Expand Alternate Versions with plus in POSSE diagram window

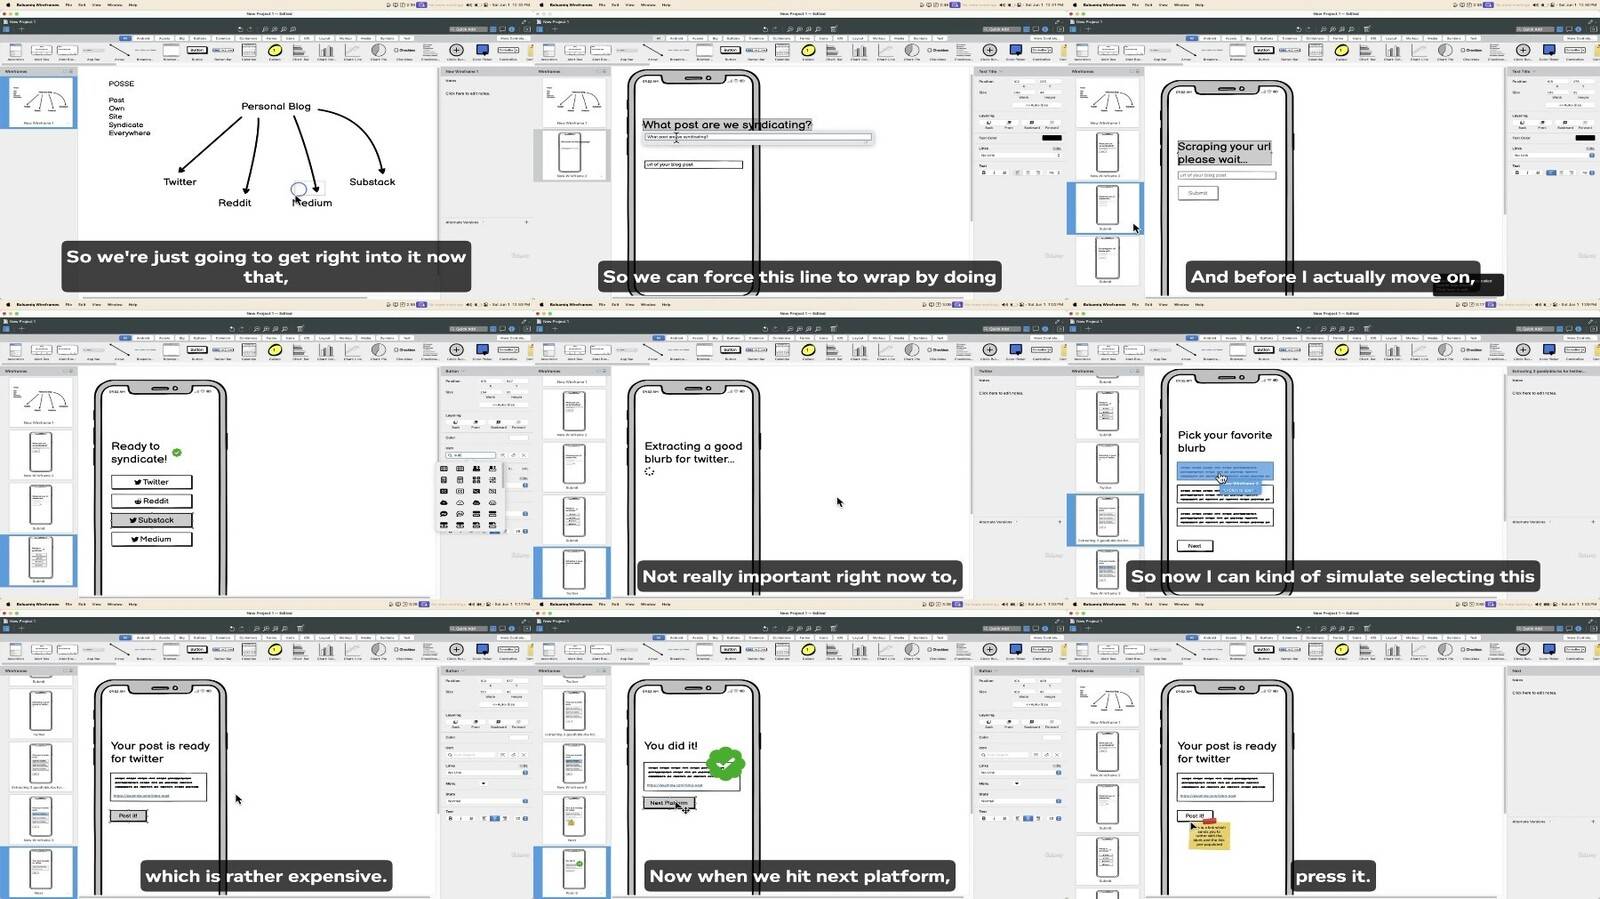(526, 222)
